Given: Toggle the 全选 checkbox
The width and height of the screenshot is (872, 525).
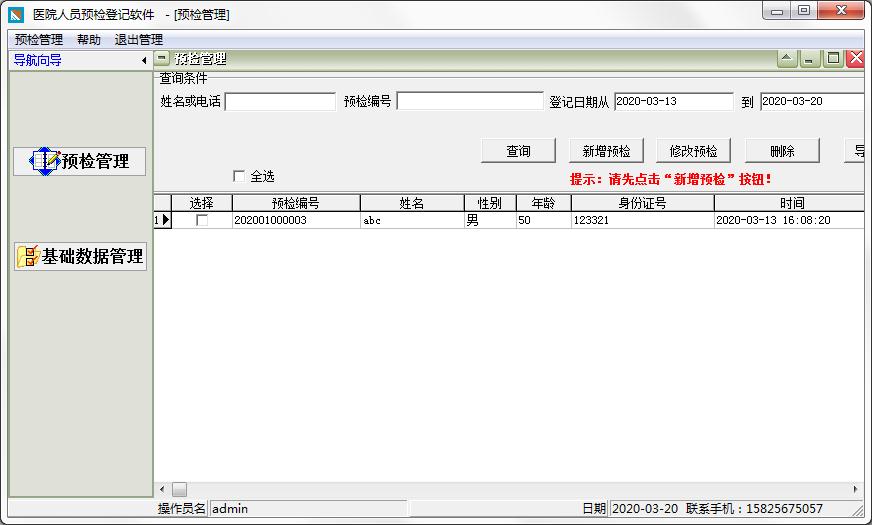Looking at the screenshot, I should [239, 176].
